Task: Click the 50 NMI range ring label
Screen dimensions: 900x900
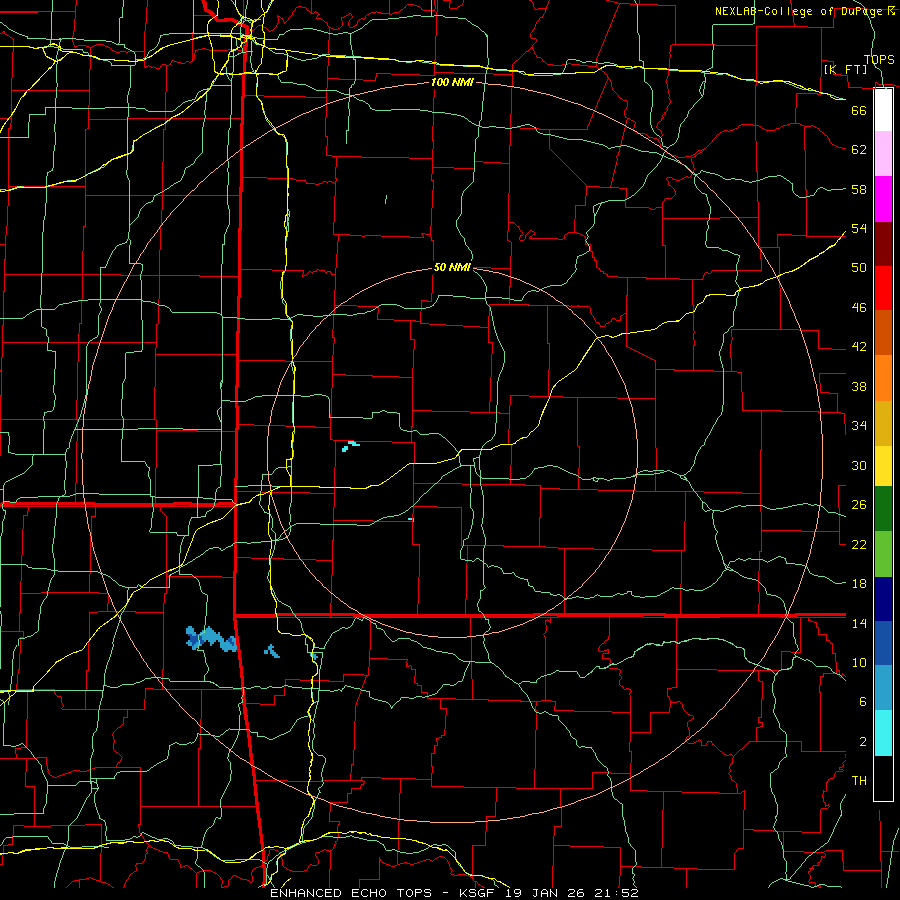Action: click(x=452, y=267)
